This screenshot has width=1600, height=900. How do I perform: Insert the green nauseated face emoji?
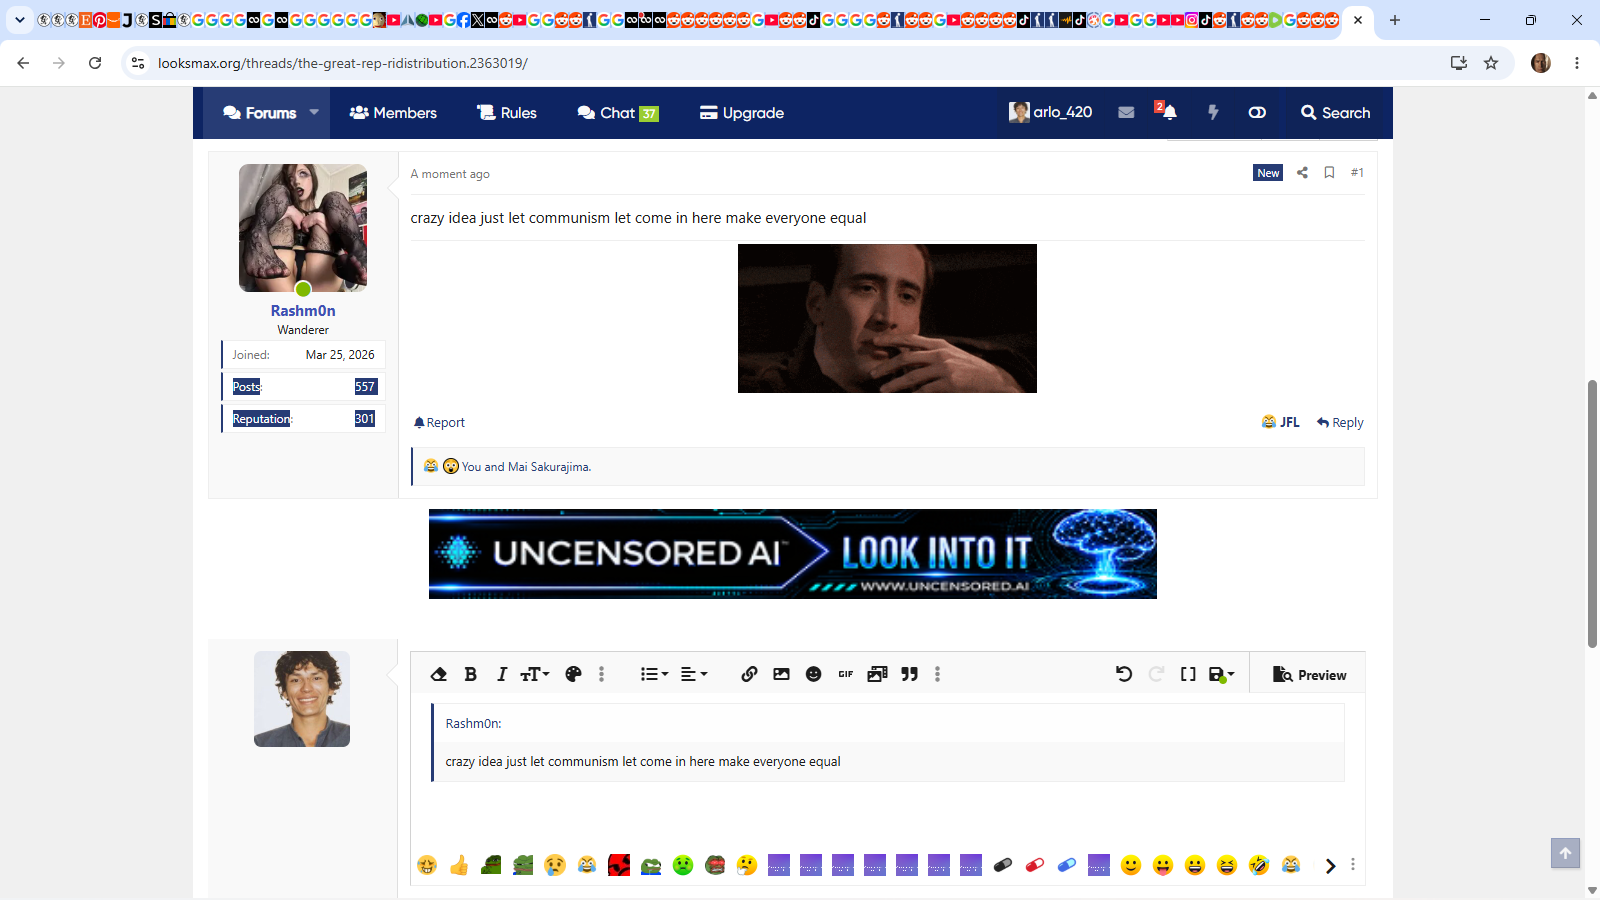(x=683, y=865)
